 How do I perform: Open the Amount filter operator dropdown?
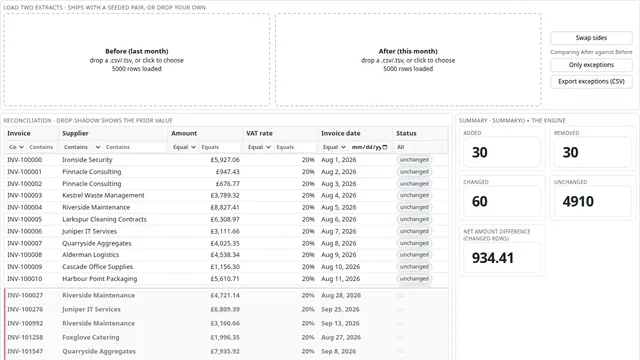(184, 147)
